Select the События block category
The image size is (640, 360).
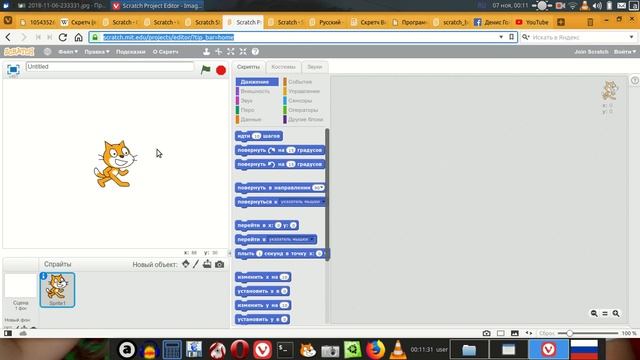[x=304, y=82]
